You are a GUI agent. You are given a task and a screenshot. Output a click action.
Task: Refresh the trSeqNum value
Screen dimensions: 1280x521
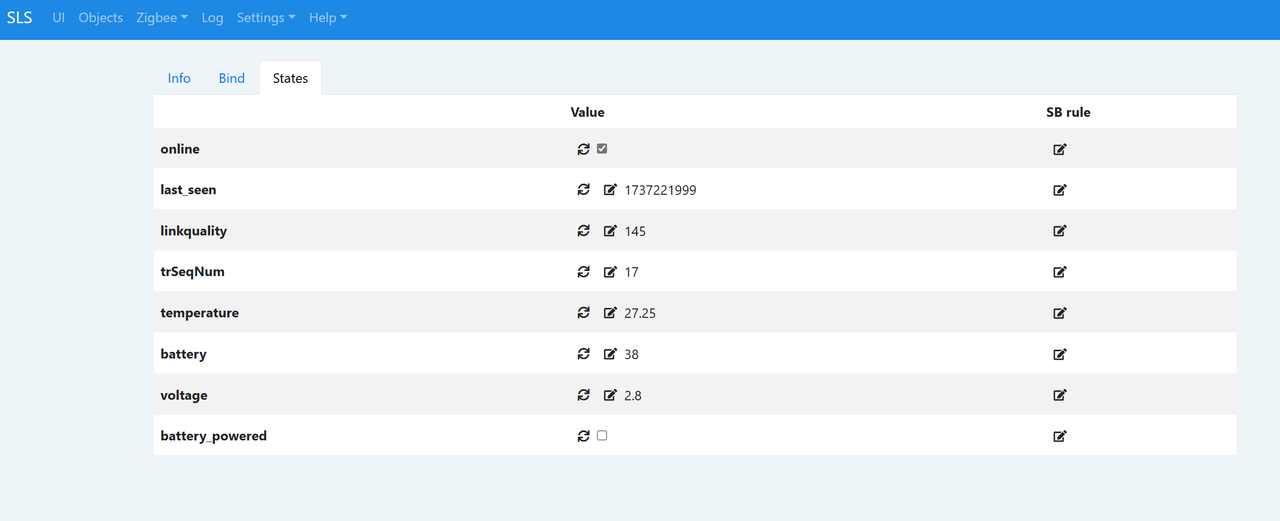point(583,272)
